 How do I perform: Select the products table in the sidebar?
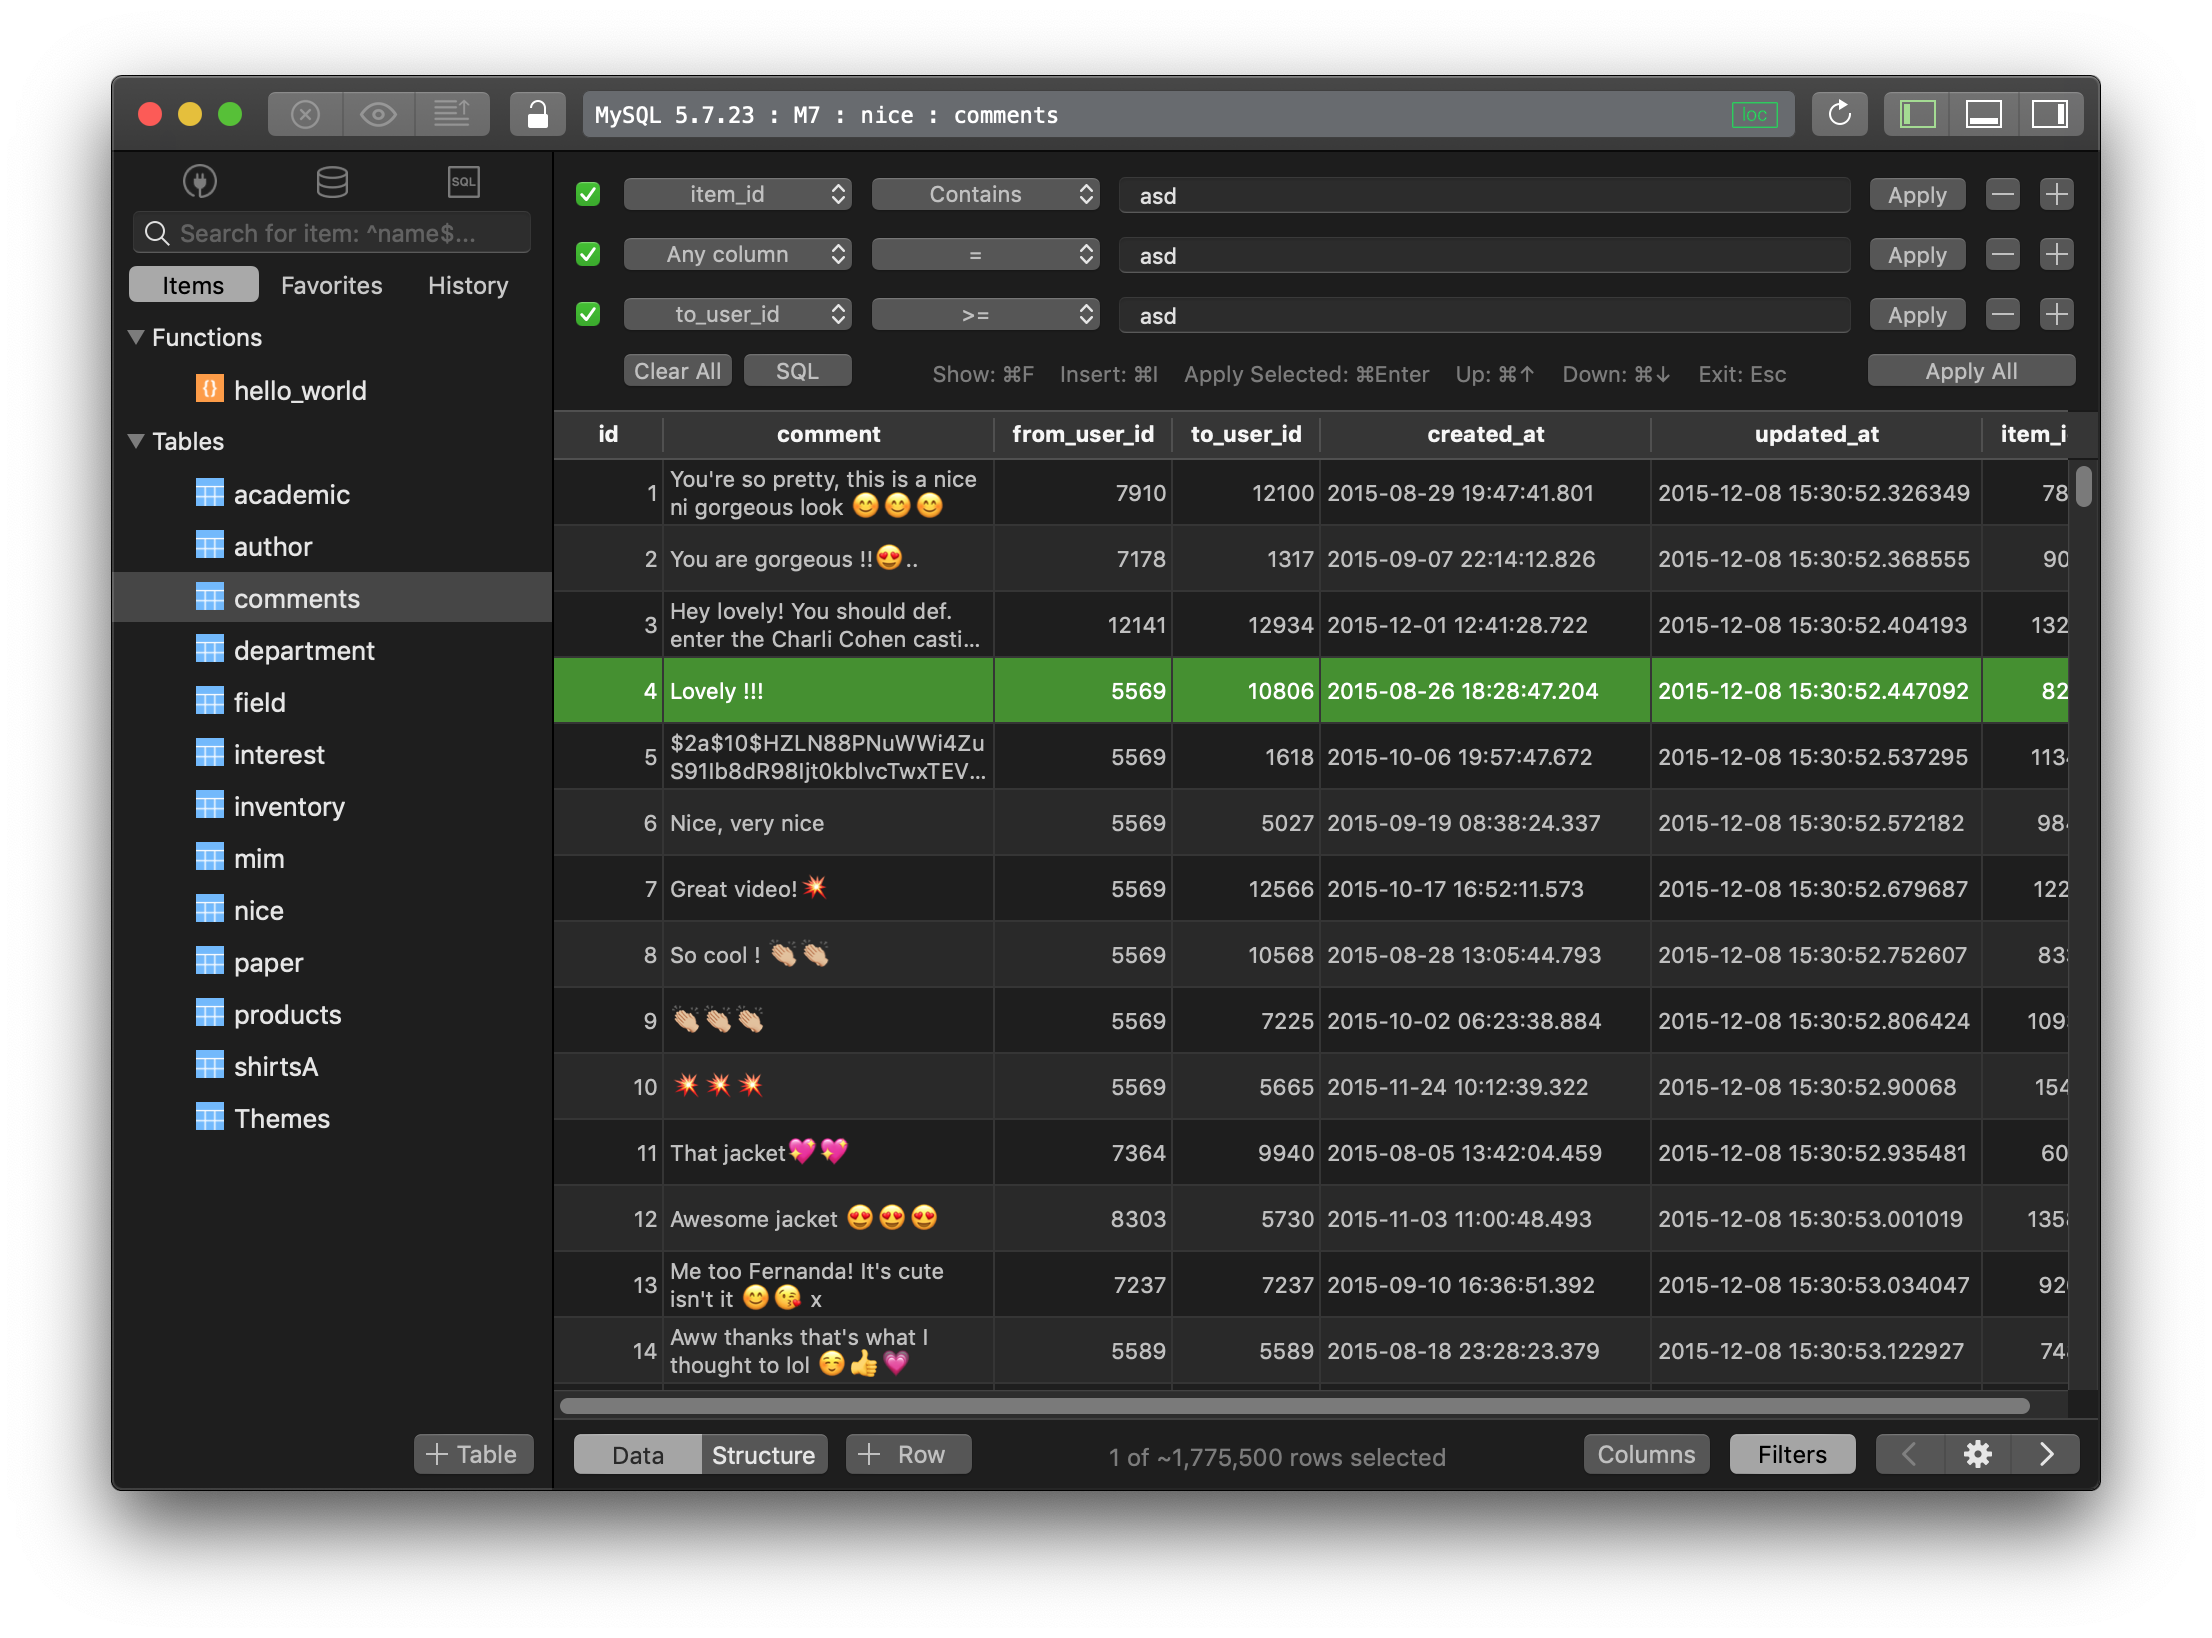(x=287, y=1014)
